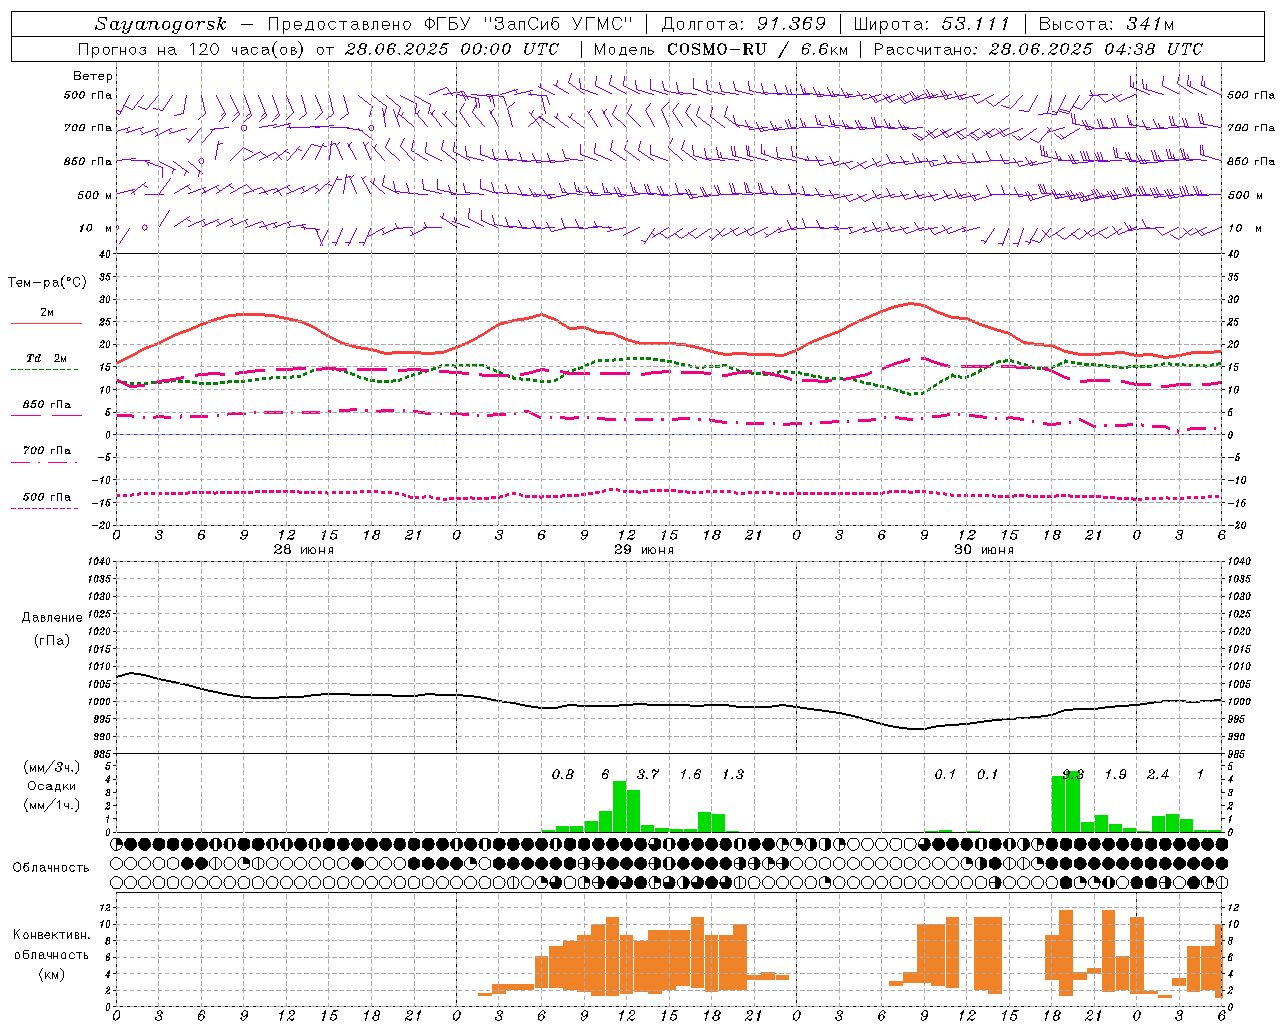Click the 30 июня date label
The image size is (1280, 1024).
[x=984, y=550]
